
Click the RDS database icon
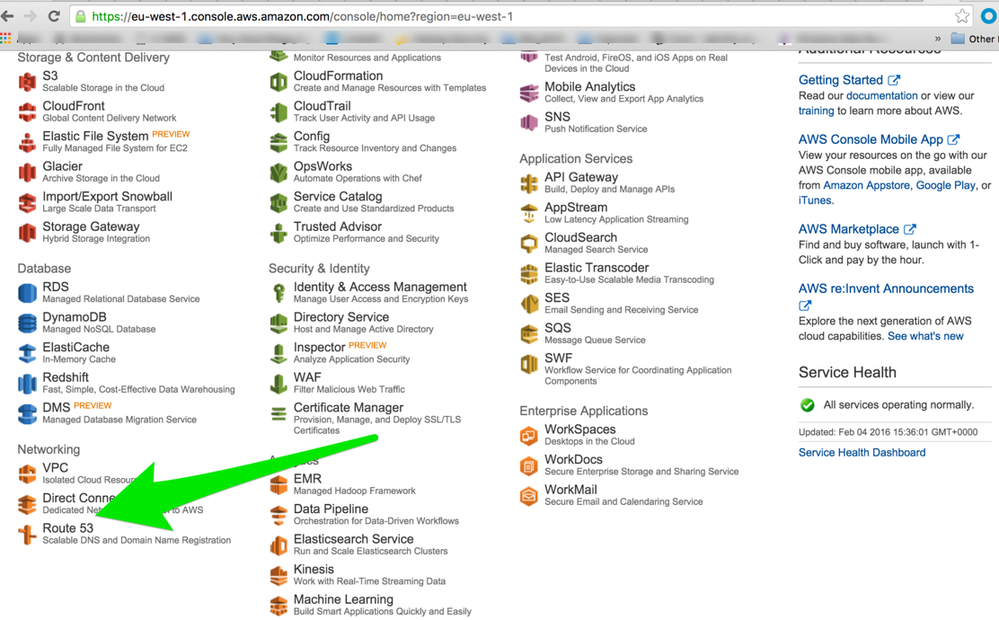tap(27, 292)
